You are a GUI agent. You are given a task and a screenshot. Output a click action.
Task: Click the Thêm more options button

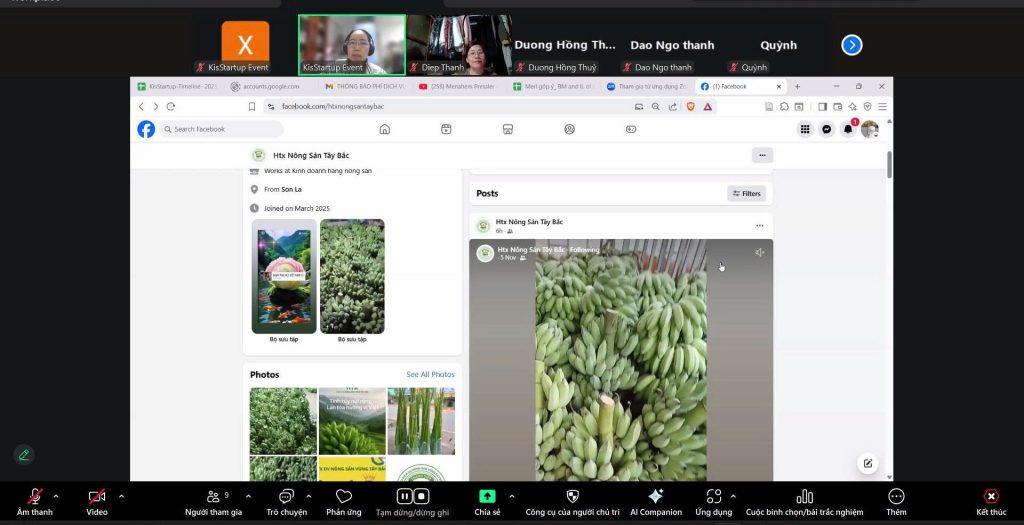pyautogui.click(x=896, y=496)
